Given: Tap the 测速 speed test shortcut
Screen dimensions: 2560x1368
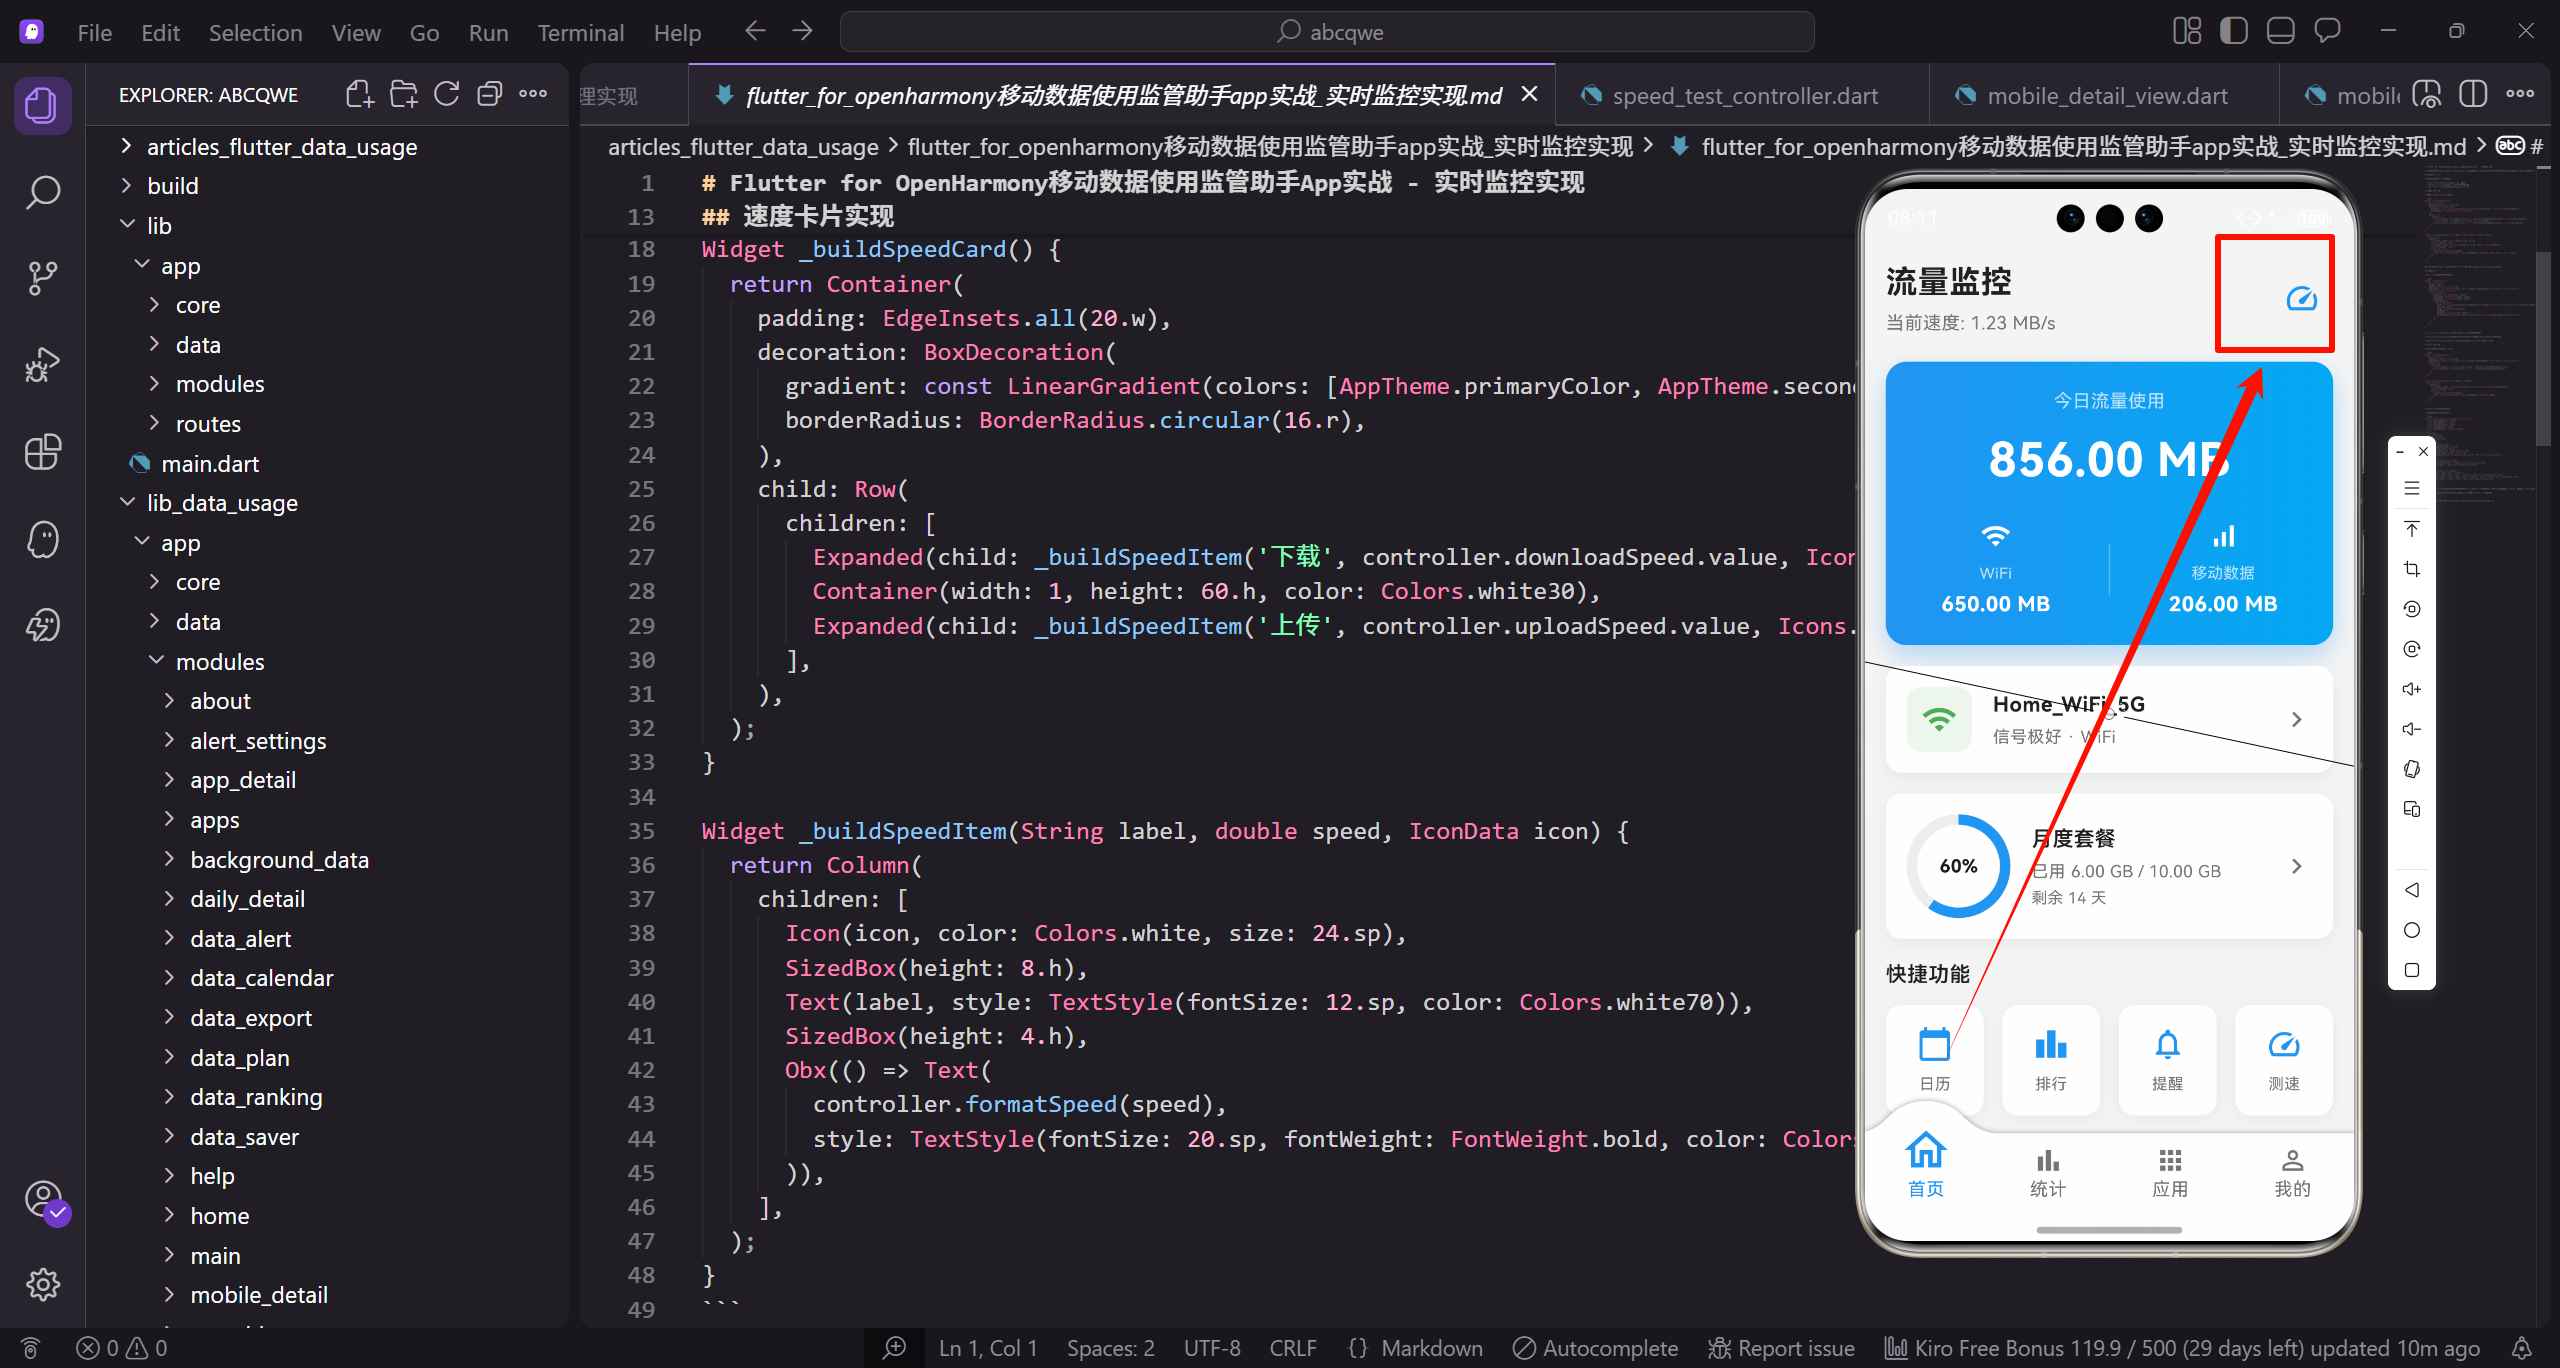Looking at the screenshot, I should coord(2283,1059).
